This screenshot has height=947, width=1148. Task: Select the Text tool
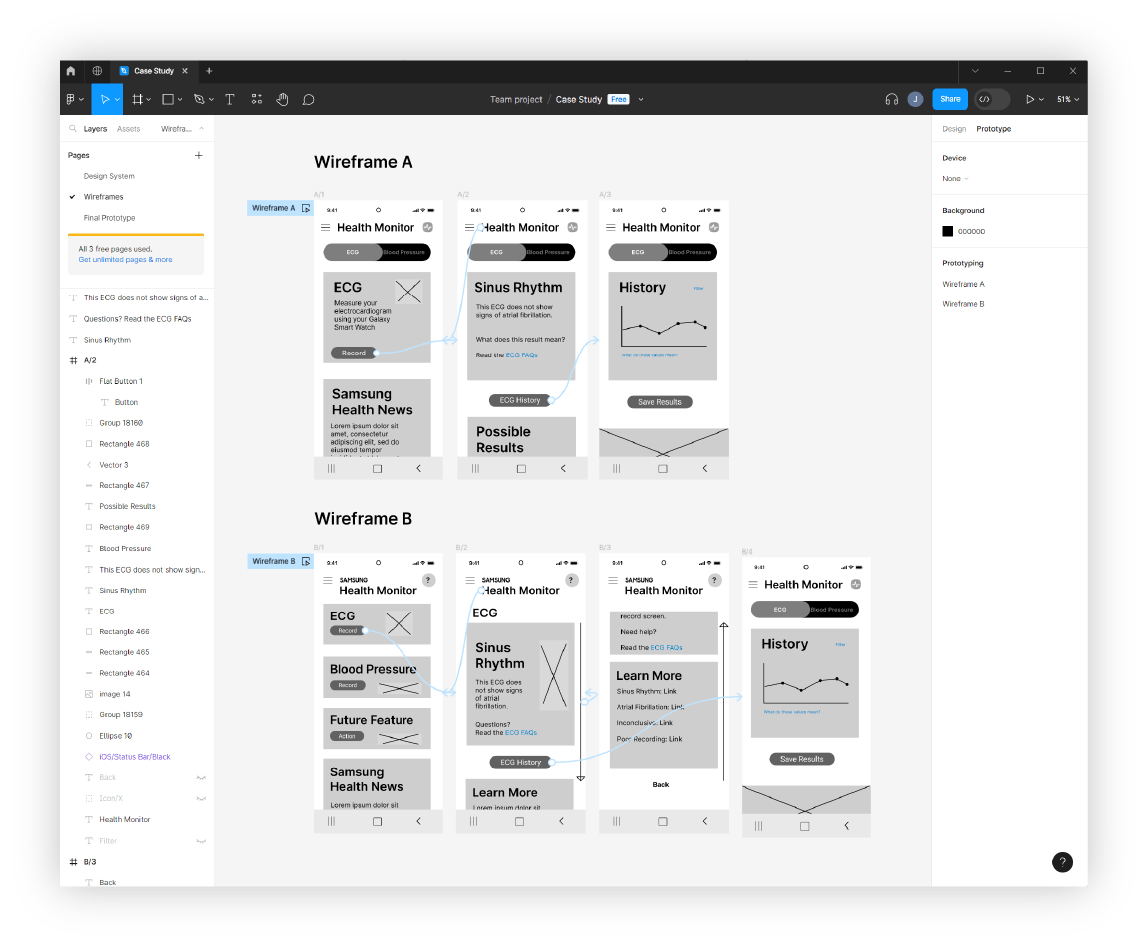230,100
